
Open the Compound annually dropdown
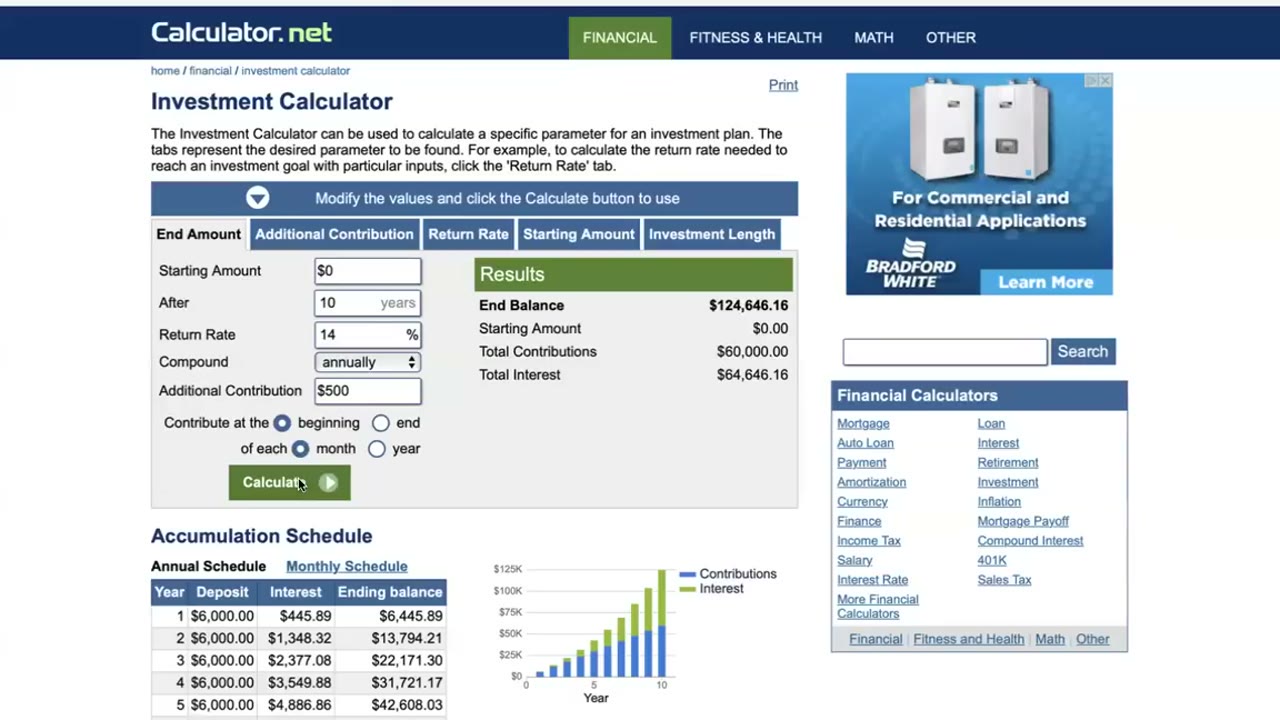pos(367,362)
